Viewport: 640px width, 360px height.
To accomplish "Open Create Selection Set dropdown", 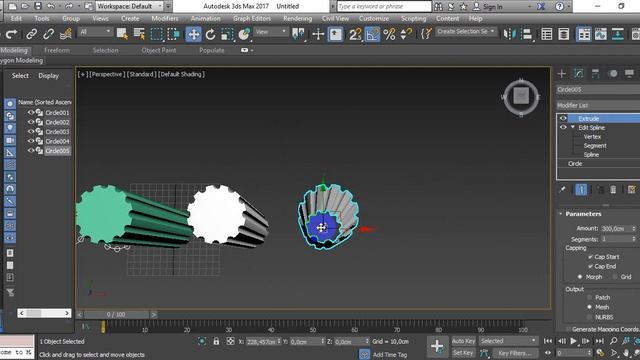I will pyautogui.click(x=466, y=31).
